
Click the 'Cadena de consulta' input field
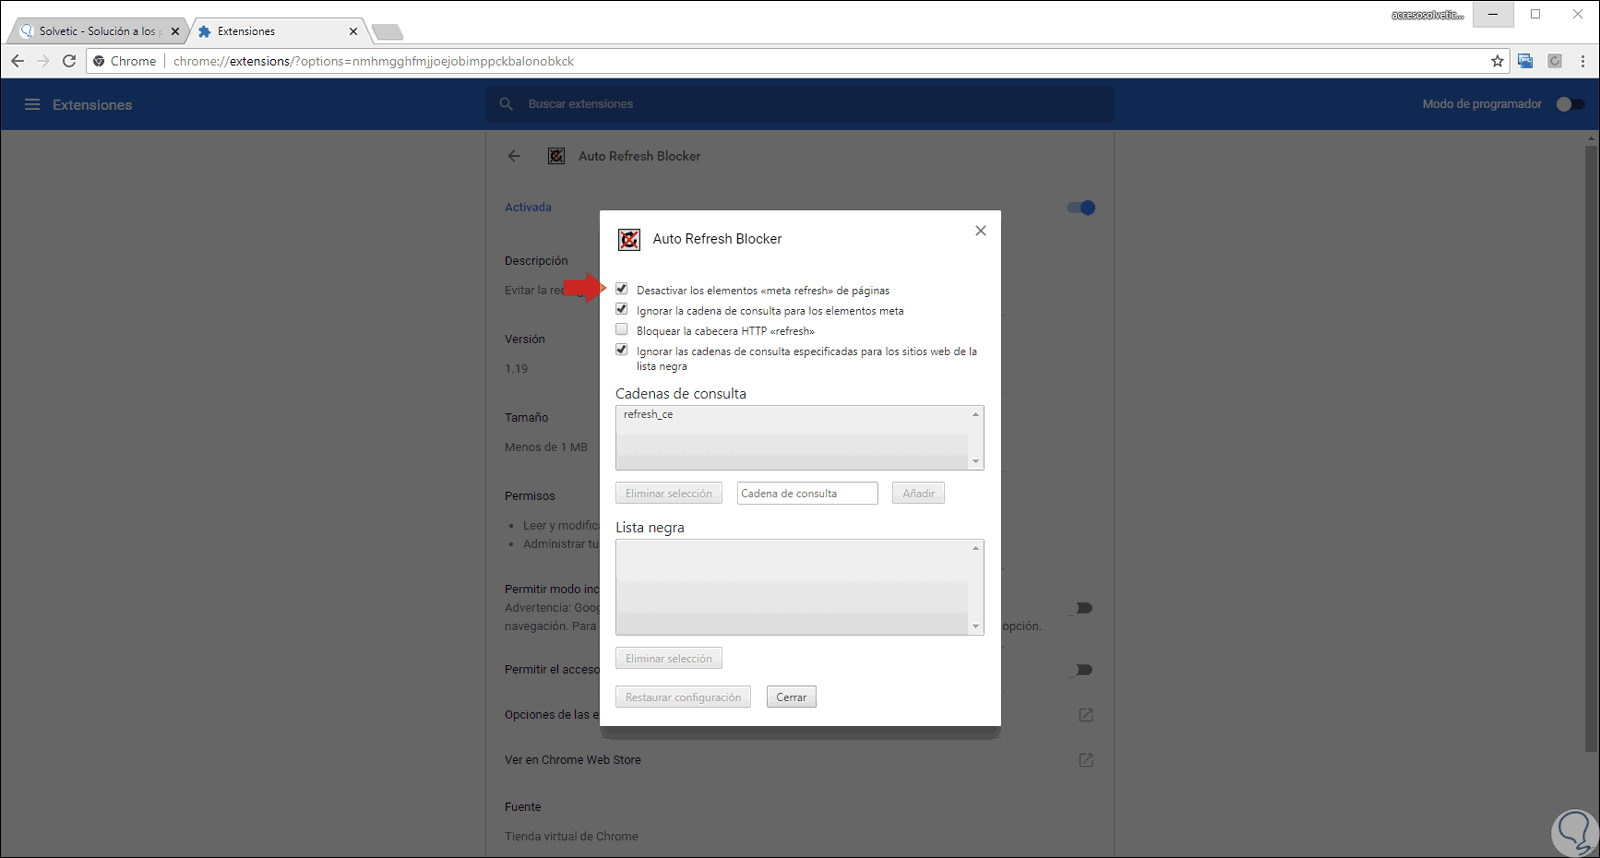(x=808, y=493)
